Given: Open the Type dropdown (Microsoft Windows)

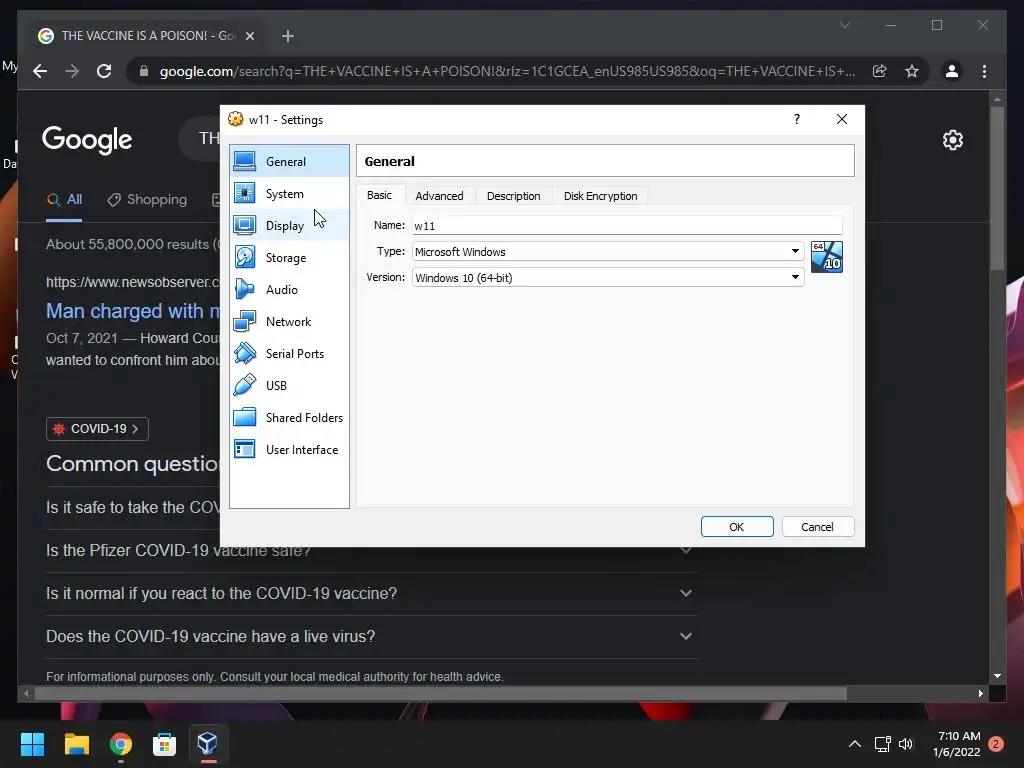Looking at the screenshot, I should pyautogui.click(x=608, y=251).
